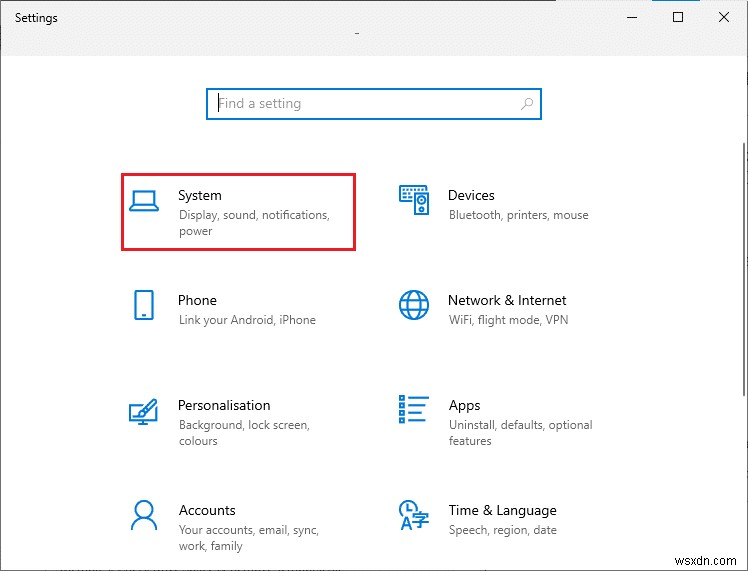Click the vertical scrollbar of Settings
748x571 pixels.
click(745, 269)
